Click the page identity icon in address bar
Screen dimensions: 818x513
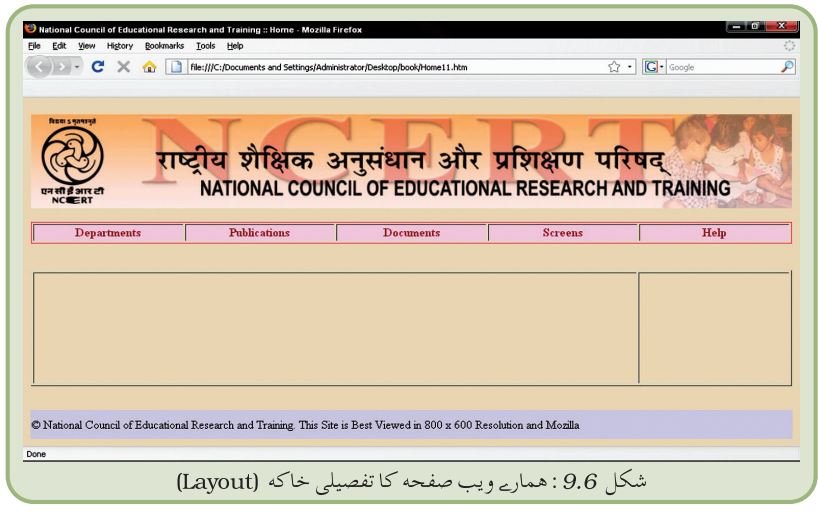(176, 67)
